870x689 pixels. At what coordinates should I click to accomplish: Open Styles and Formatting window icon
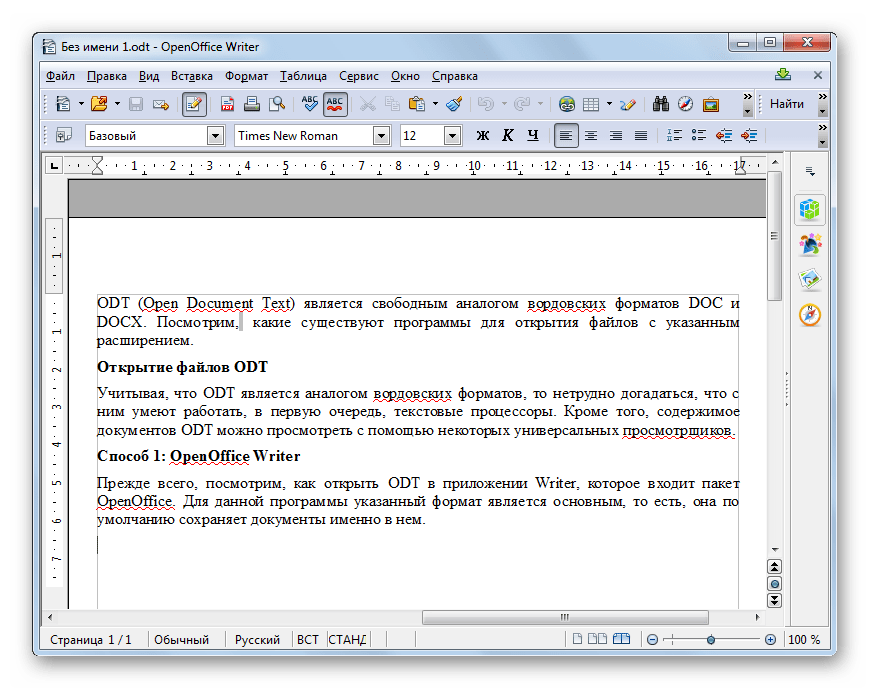tap(64, 135)
